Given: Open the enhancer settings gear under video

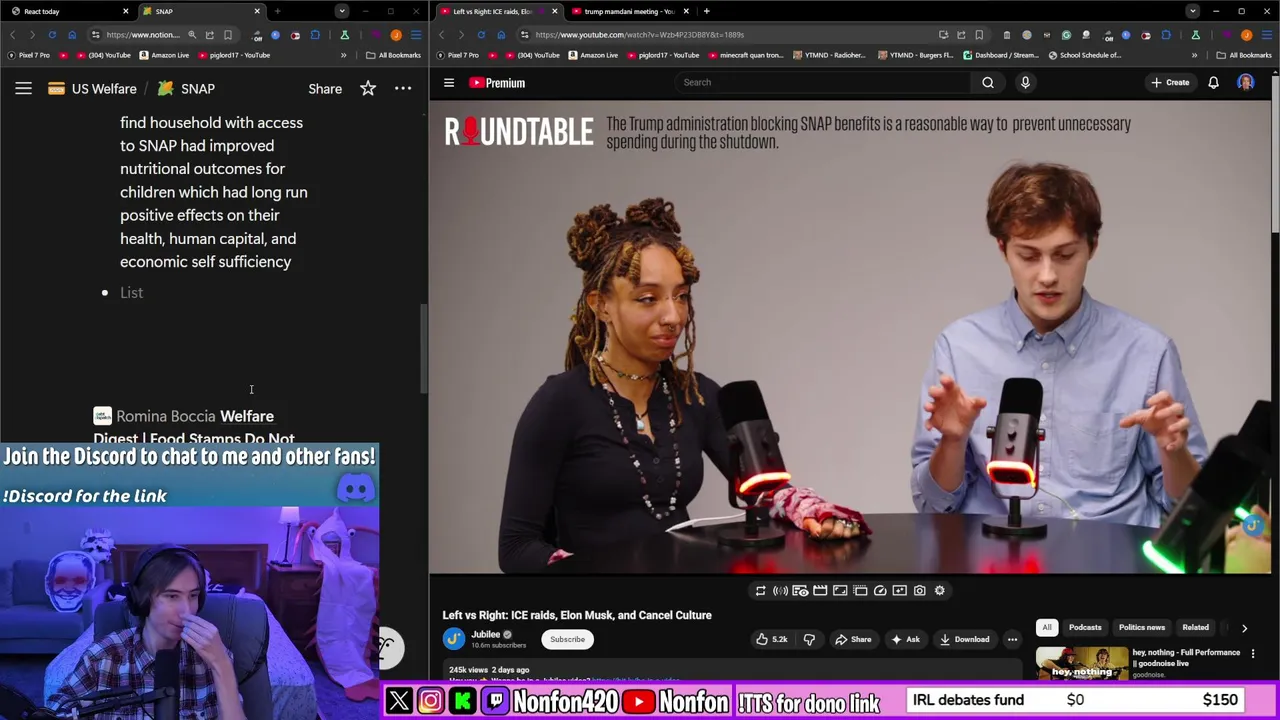Looking at the screenshot, I should 940,591.
